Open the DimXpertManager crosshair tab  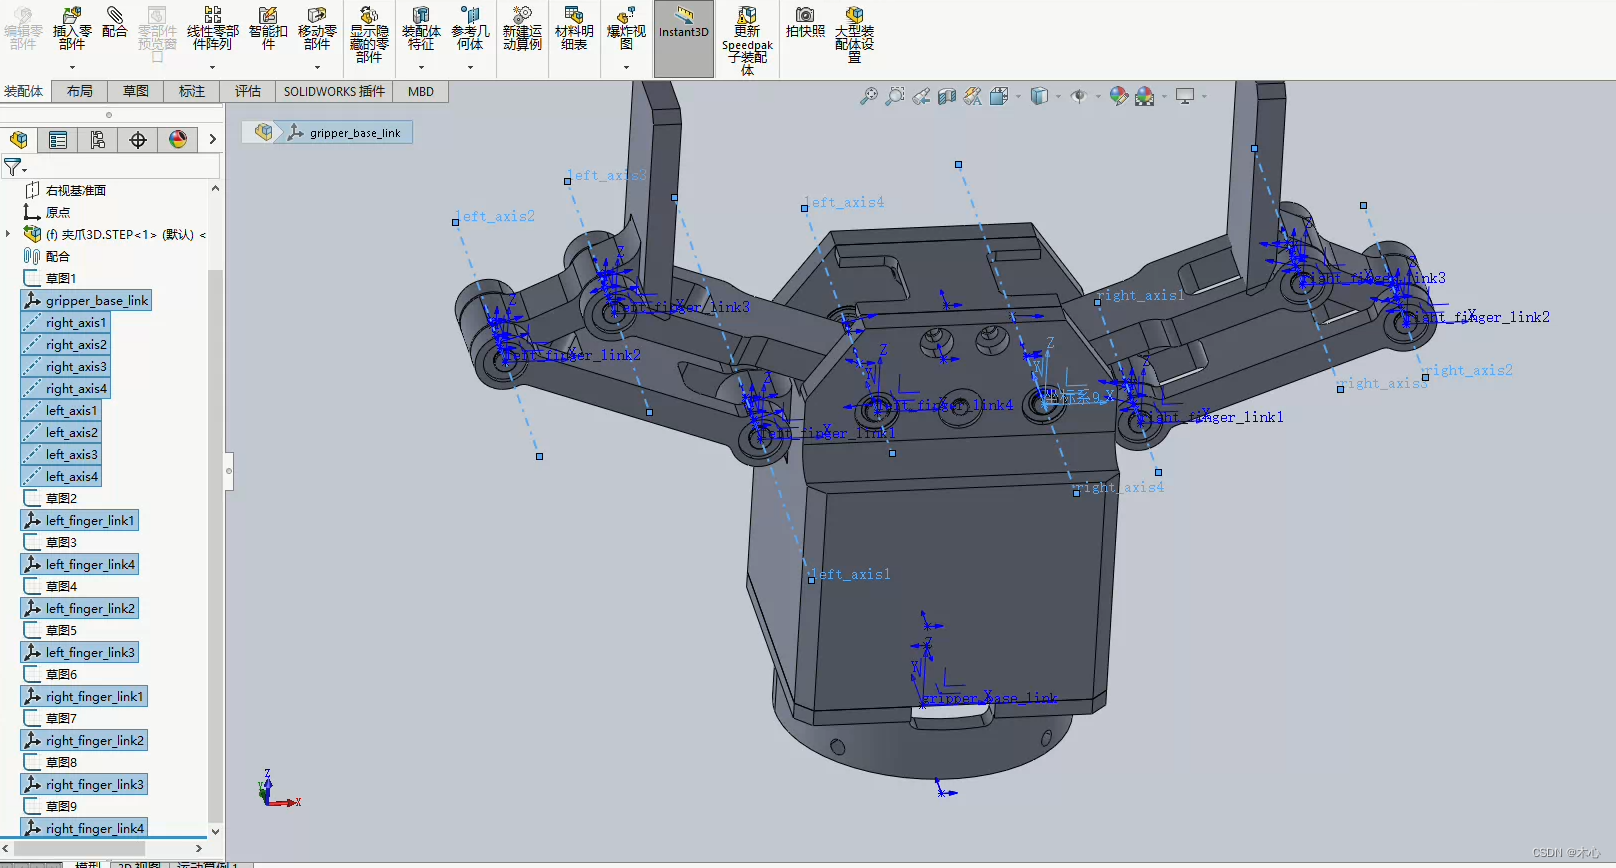pos(138,140)
